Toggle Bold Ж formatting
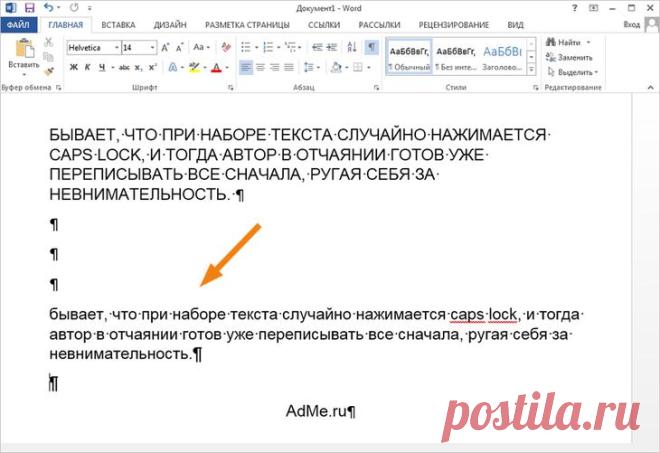 (74, 67)
